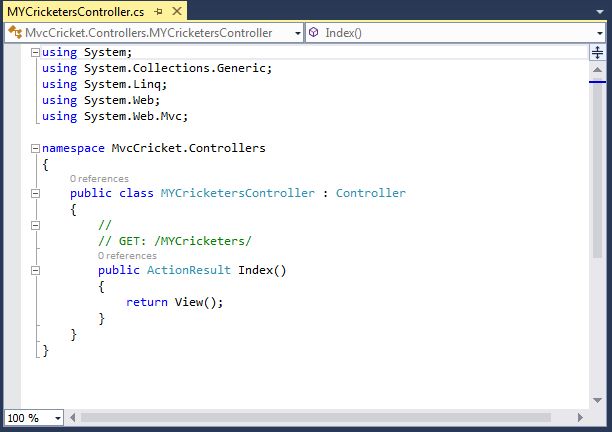The width and height of the screenshot is (612, 432).
Task: Click the class icon in navigation bar
Action: [15, 32]
